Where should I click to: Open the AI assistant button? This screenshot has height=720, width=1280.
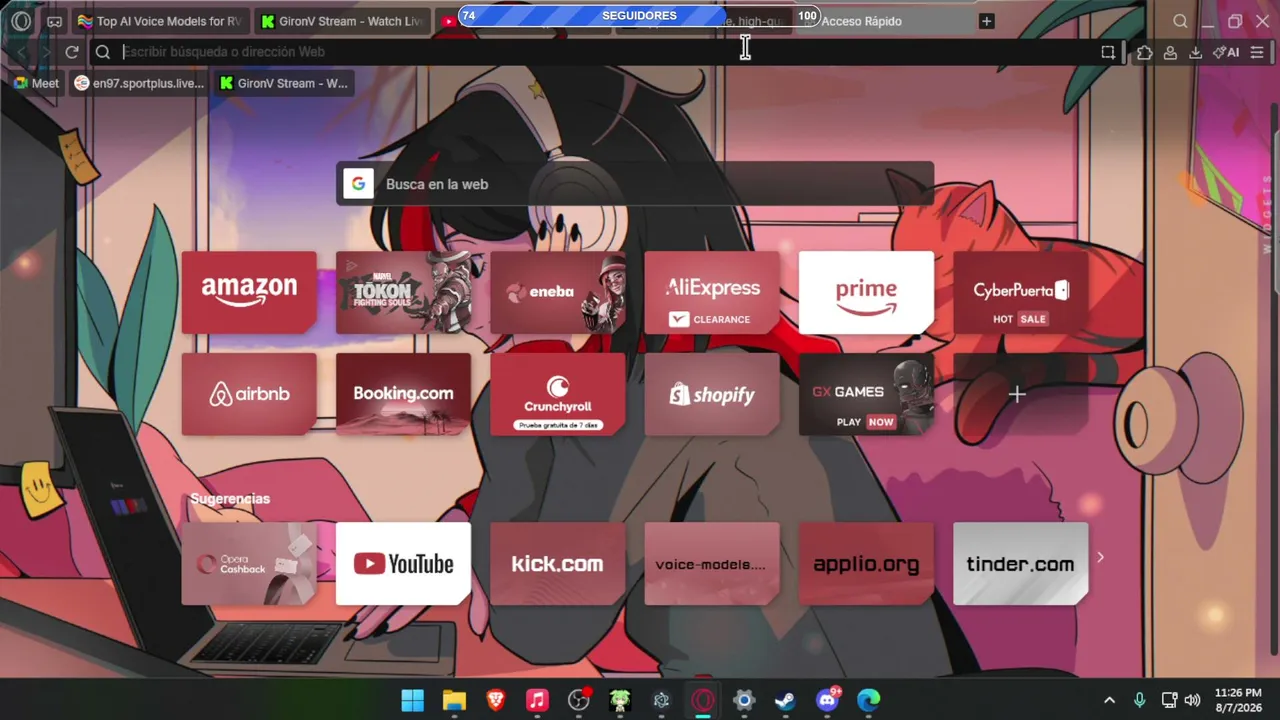tap(1226, 52)
